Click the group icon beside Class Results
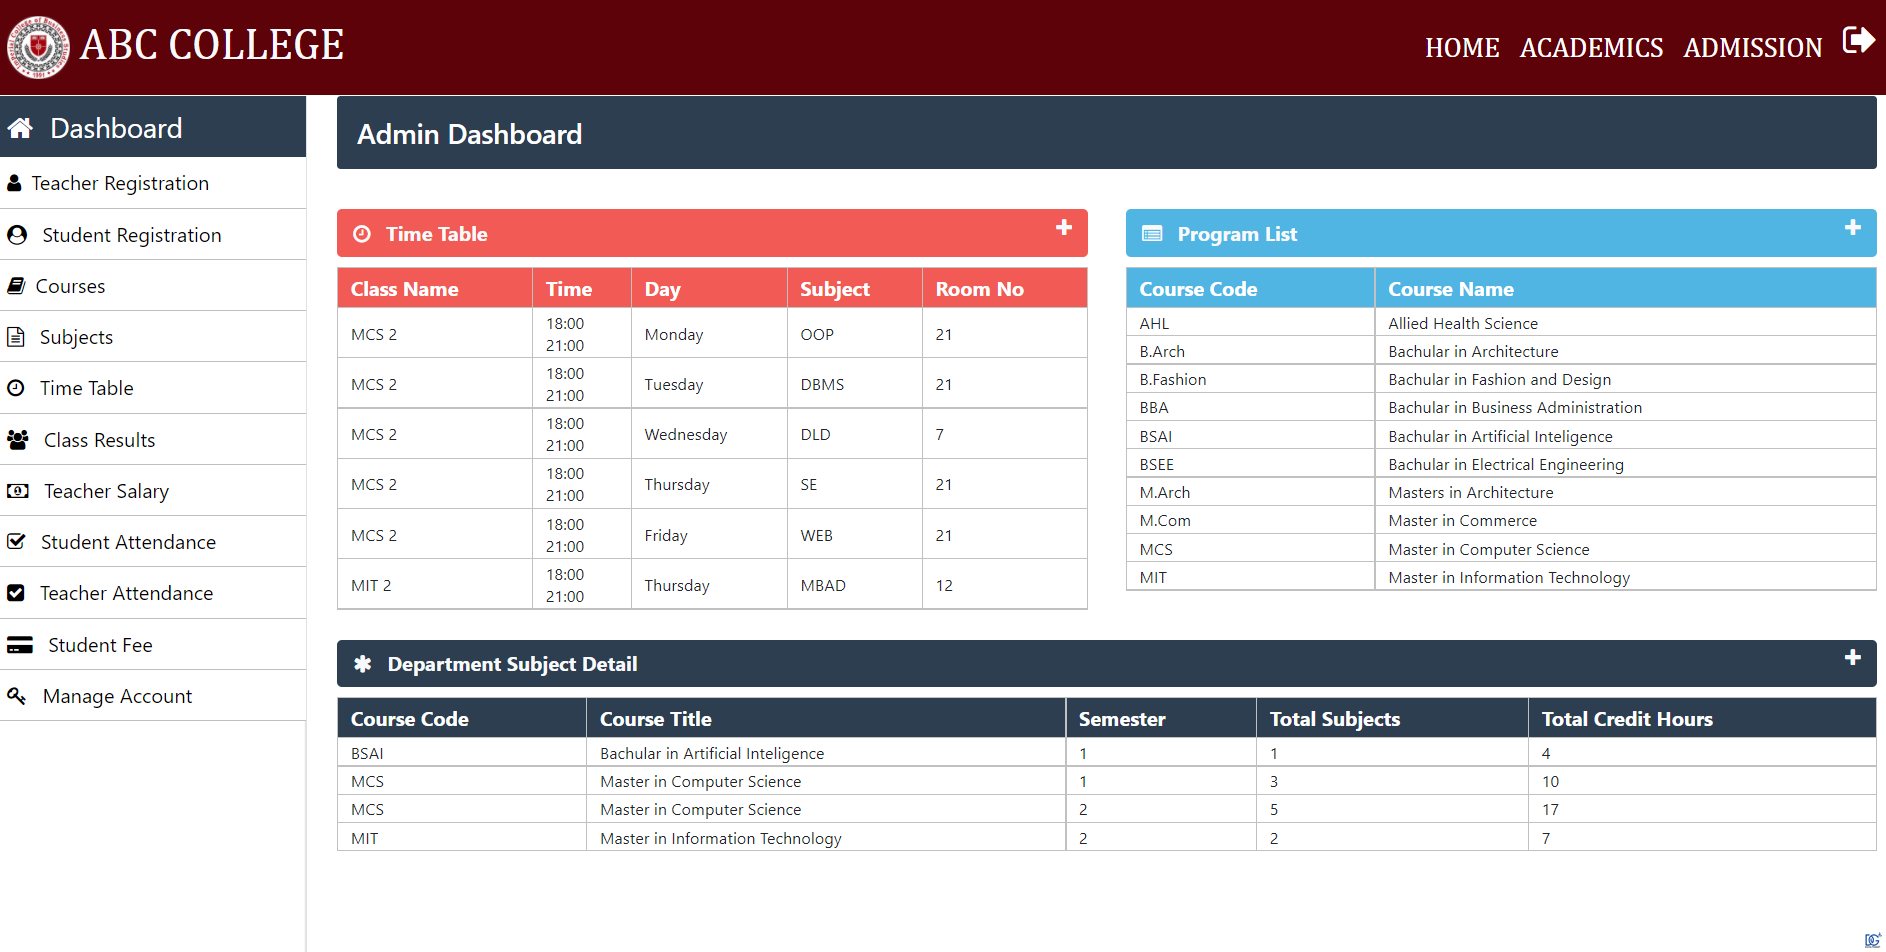The width and height of the screenshot is (1886, 952). click(18, 440)
